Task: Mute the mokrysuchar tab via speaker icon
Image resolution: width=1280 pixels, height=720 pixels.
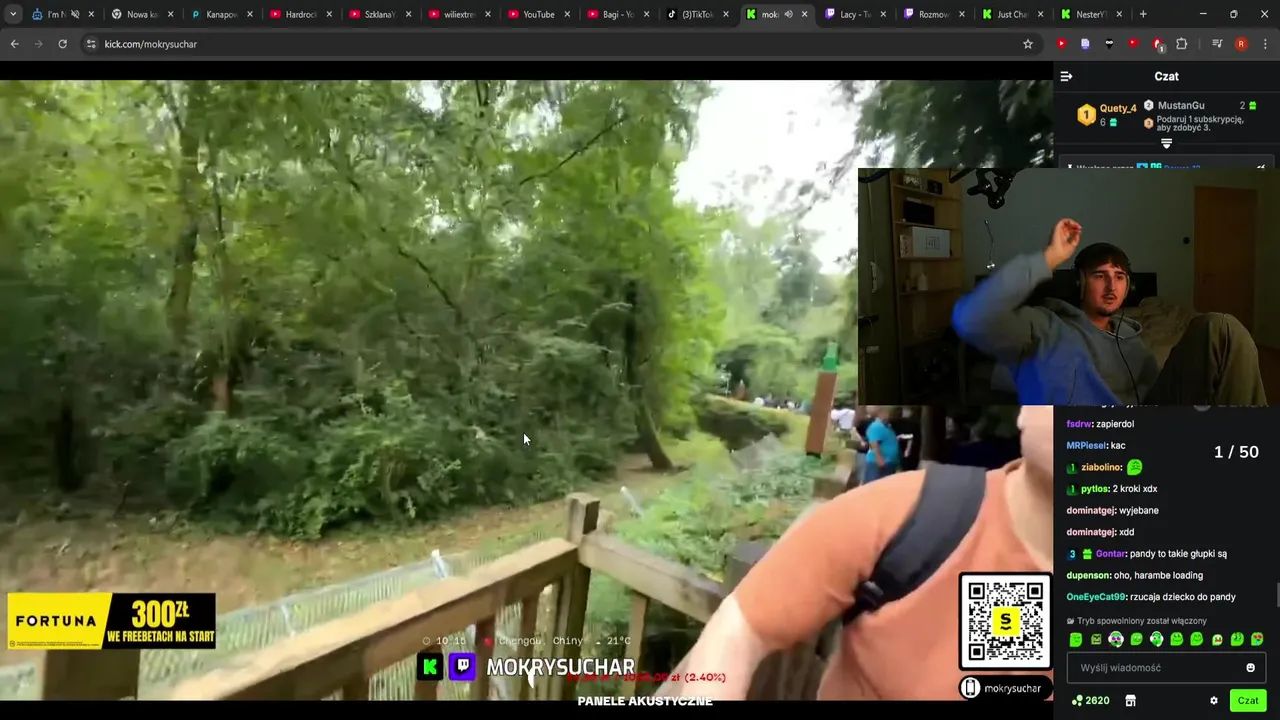Action: point(788,14)
